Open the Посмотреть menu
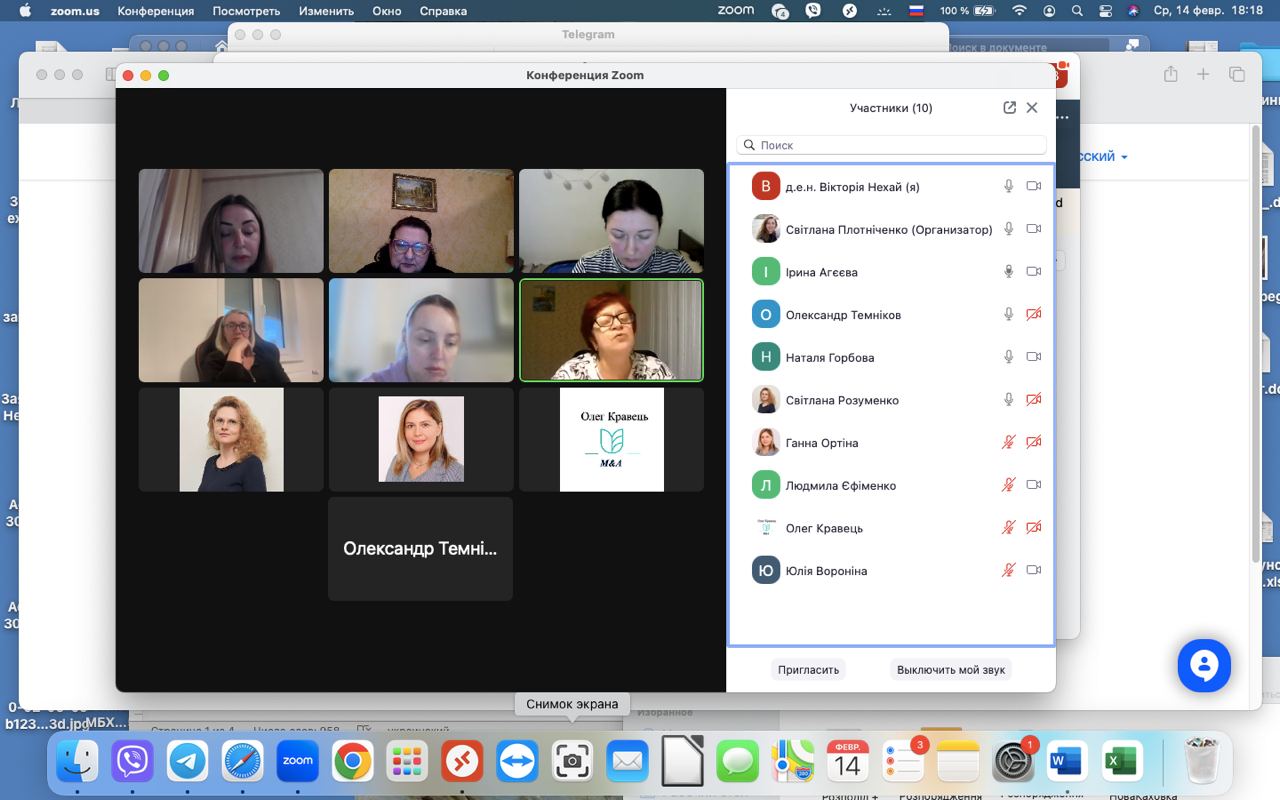The image size is (1280, 800). [246, 11]
